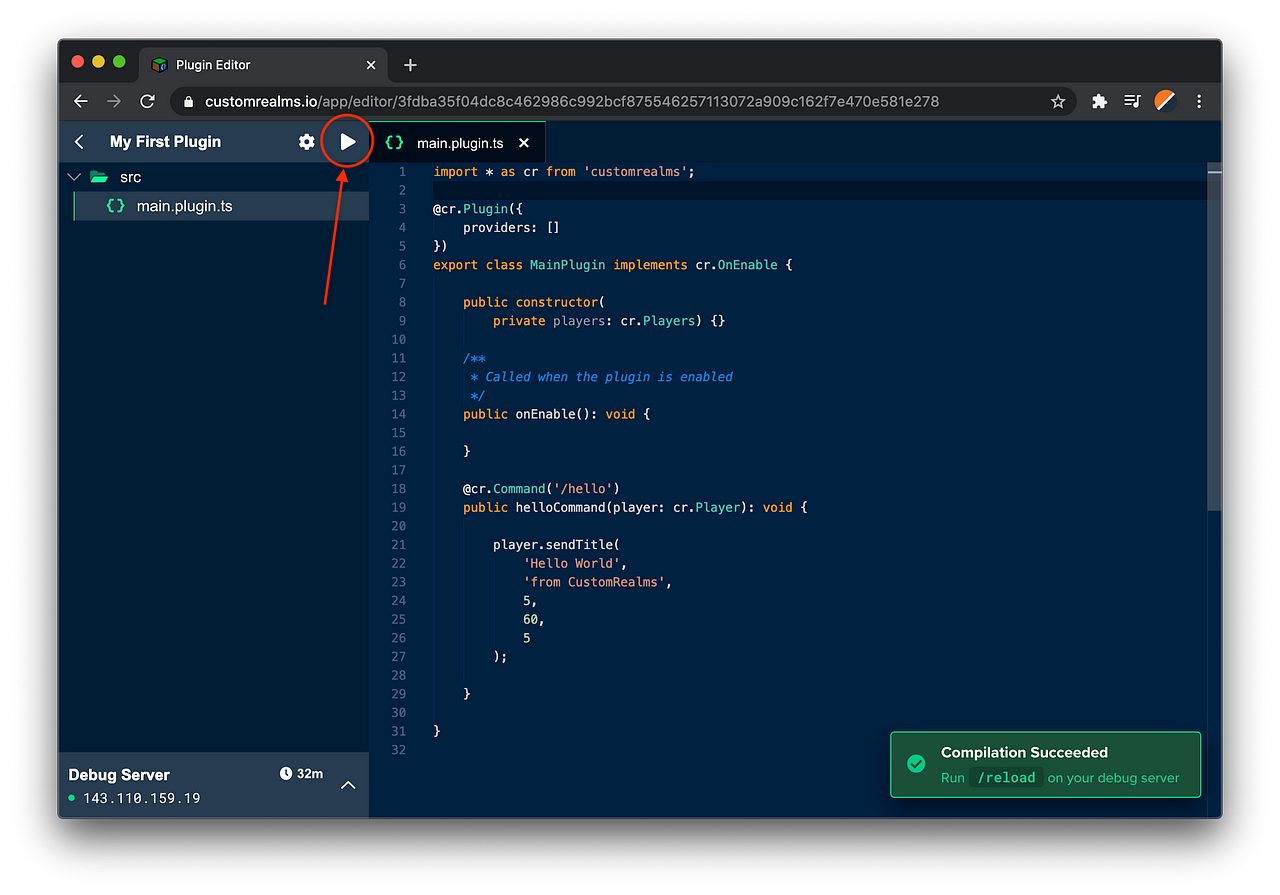Click the My First Plugin title
The image size is (1280, 895).
coord(165,142)
